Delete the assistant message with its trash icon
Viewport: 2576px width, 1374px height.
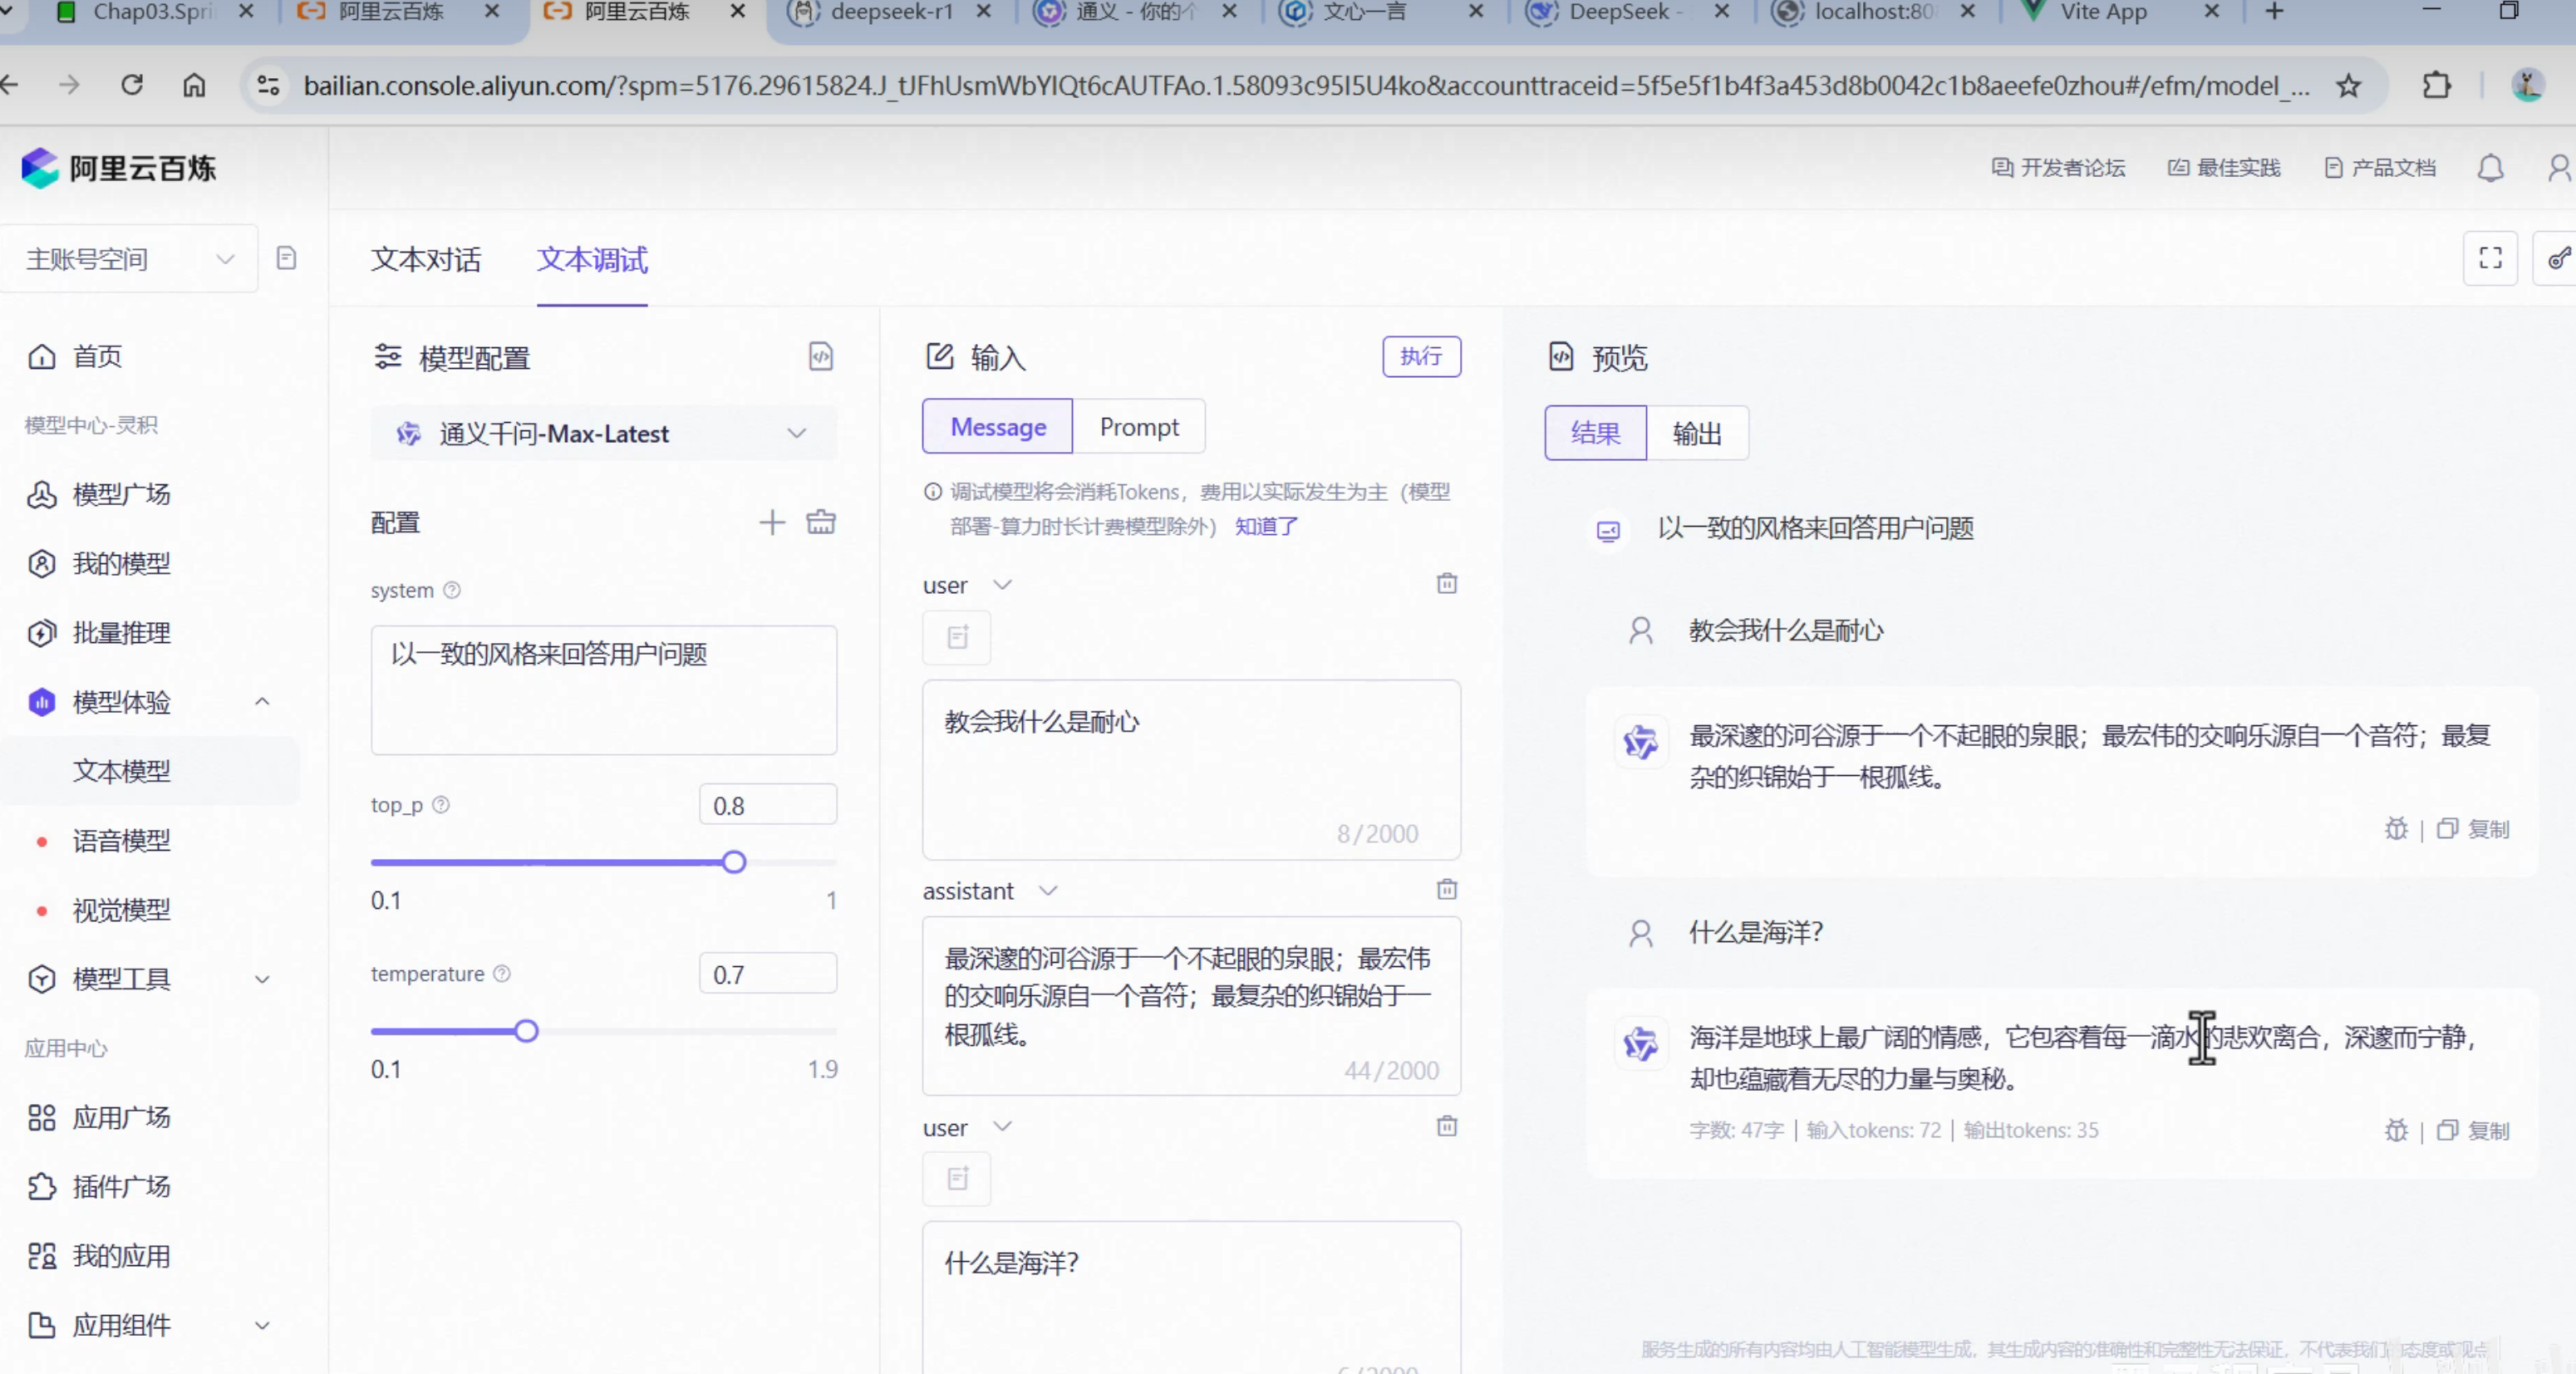[1446, 889]
